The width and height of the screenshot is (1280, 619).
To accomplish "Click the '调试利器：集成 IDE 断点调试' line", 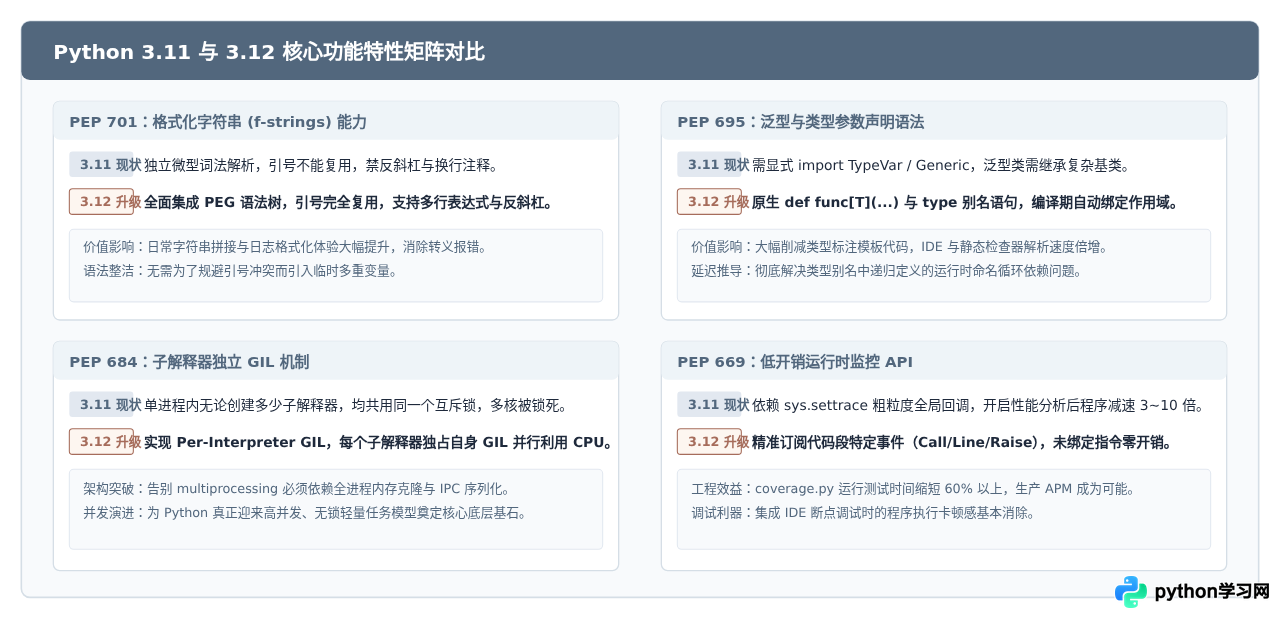I will click(863, 513).
